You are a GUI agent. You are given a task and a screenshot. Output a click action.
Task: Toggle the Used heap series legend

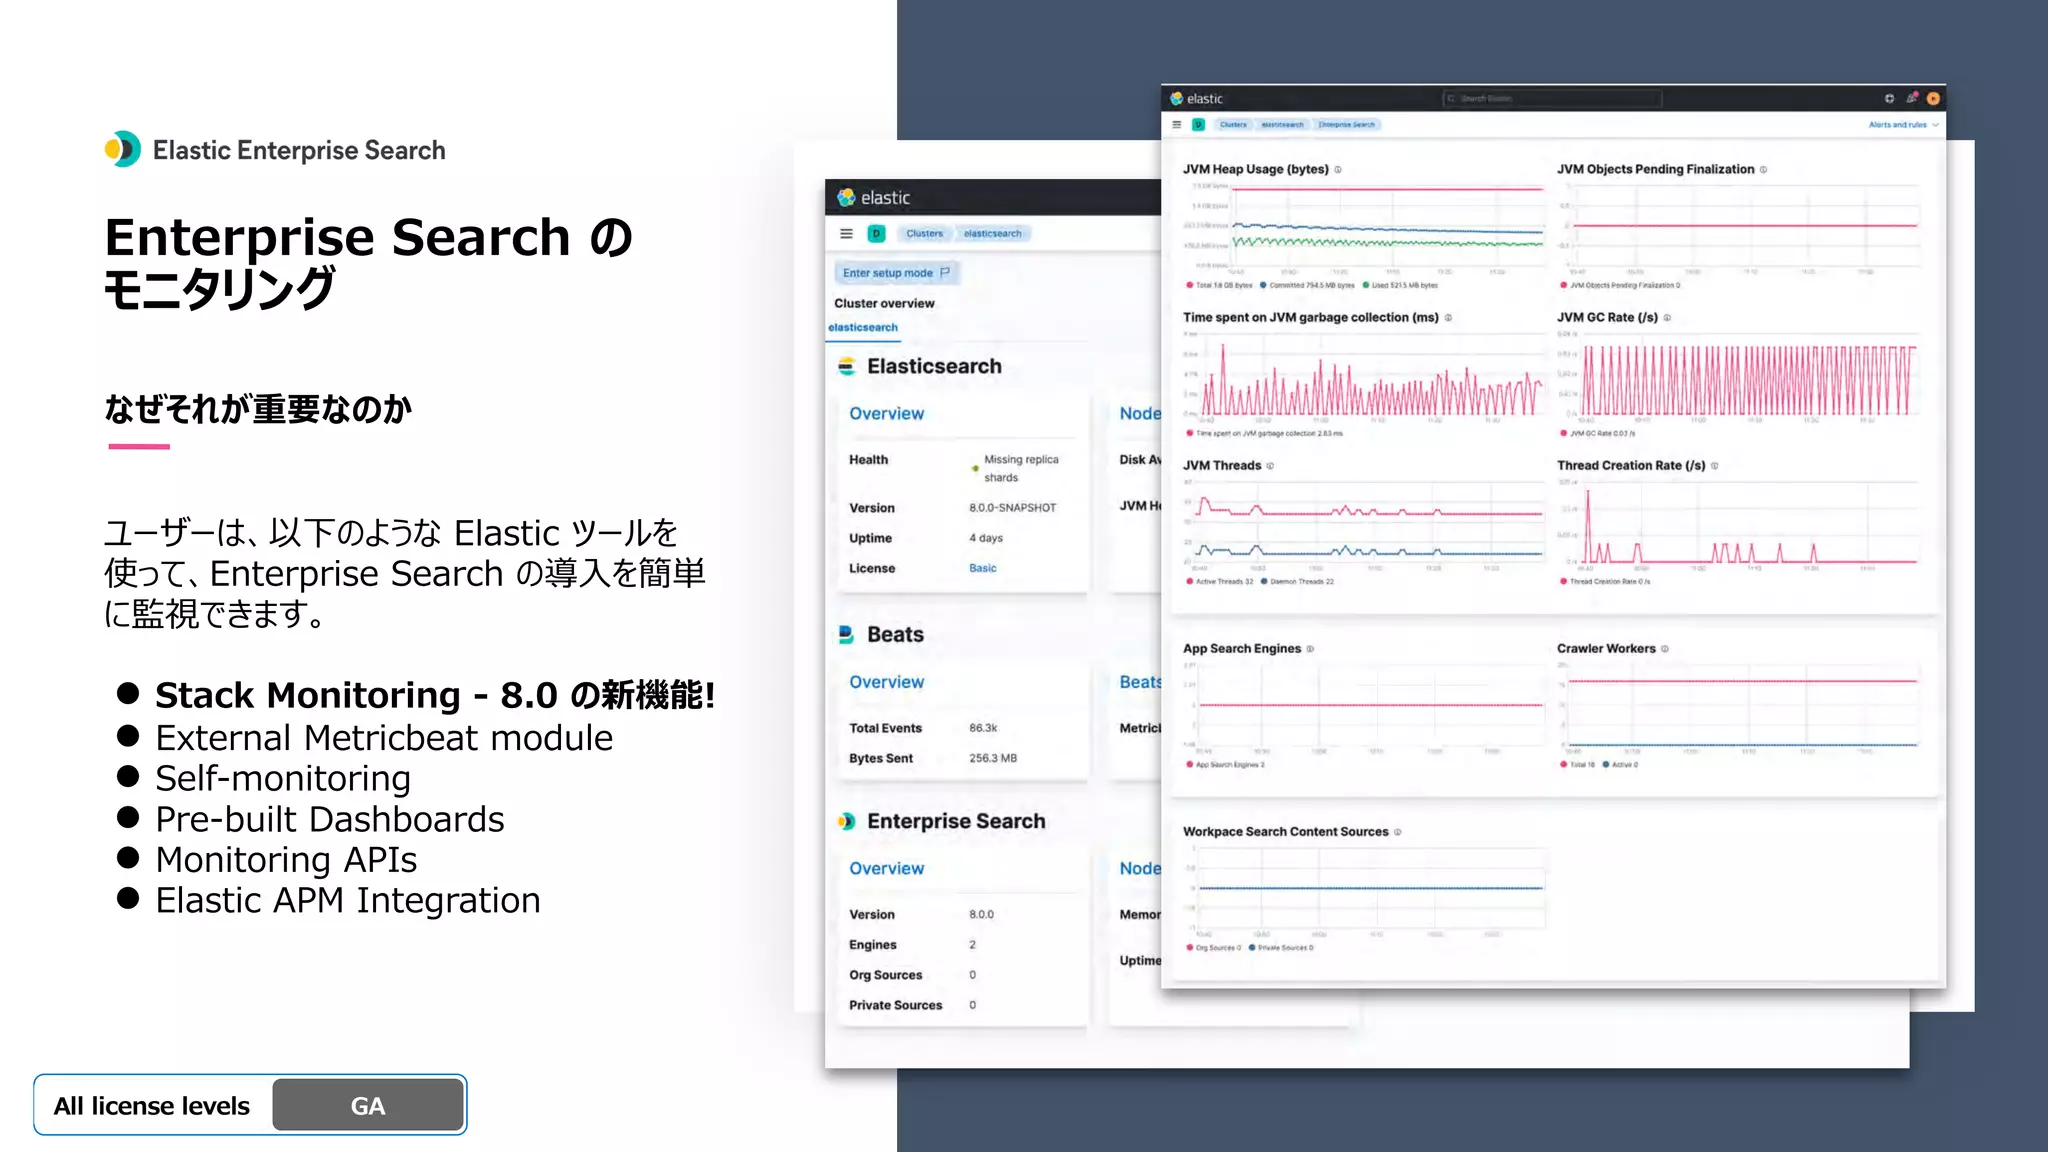point(1400,285)
